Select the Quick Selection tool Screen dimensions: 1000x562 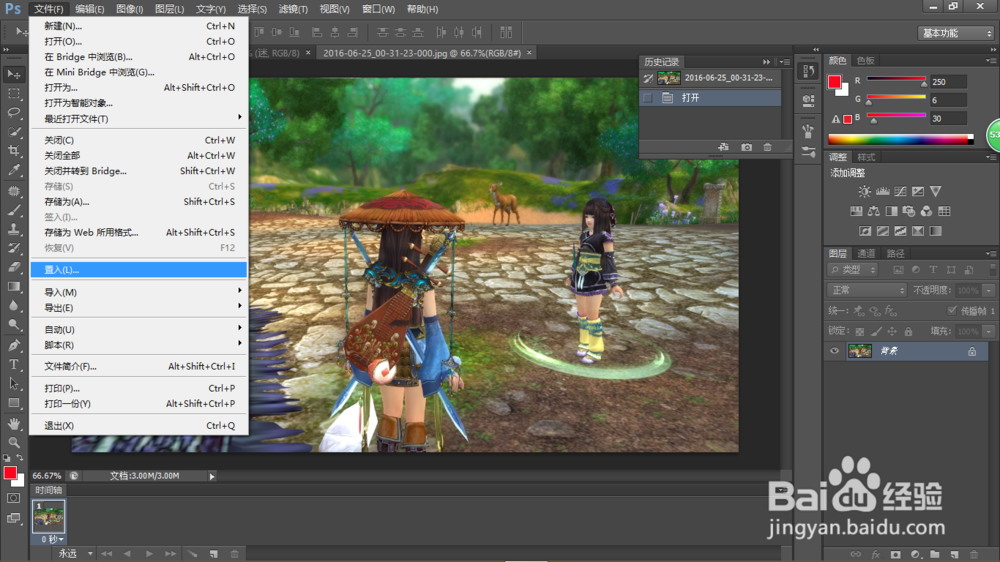13,132
